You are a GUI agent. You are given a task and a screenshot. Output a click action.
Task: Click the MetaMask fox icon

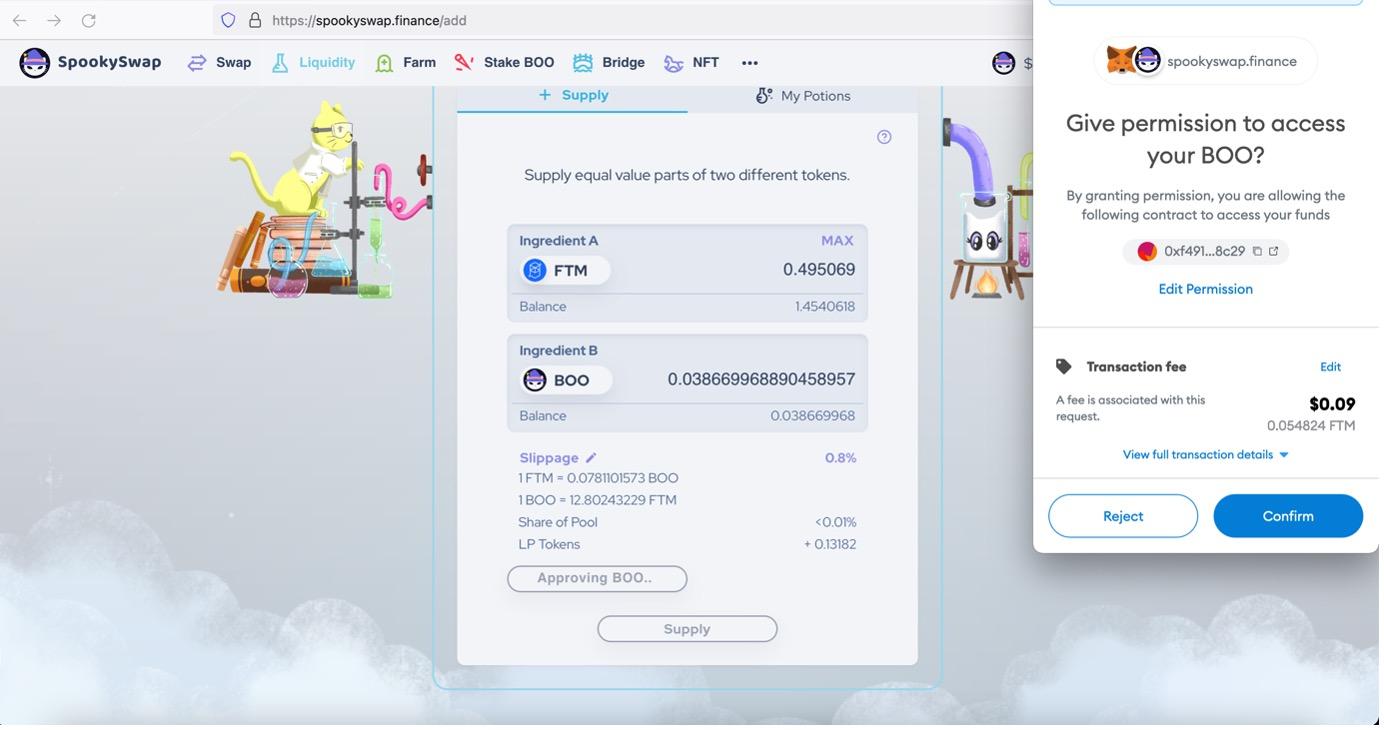coord(1121,61)
